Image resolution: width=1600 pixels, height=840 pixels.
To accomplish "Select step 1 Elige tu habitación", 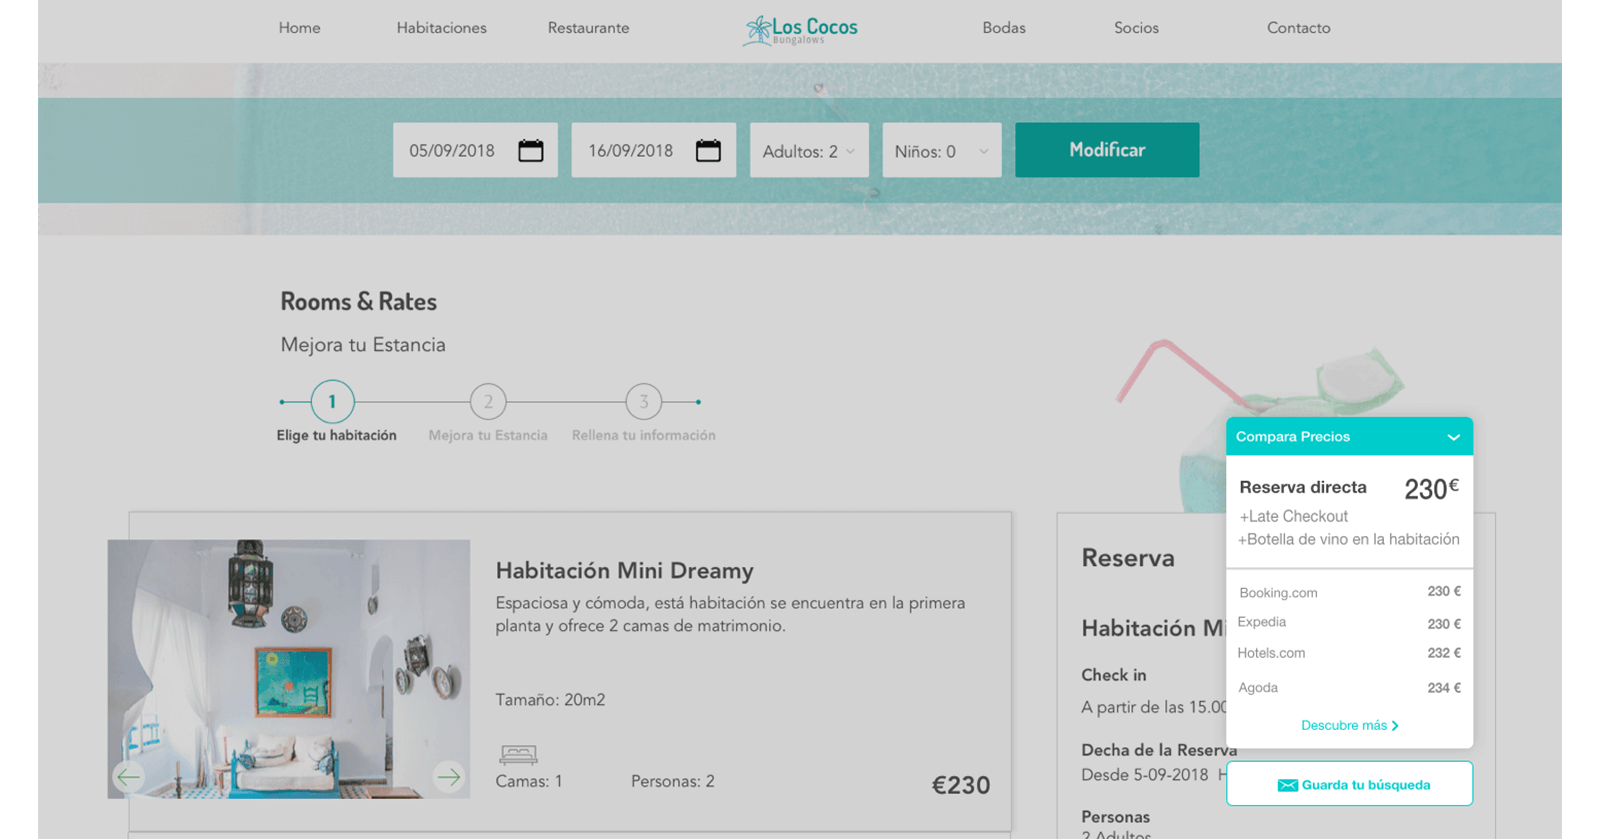I will pyautogui.click(x=332, y=402).
